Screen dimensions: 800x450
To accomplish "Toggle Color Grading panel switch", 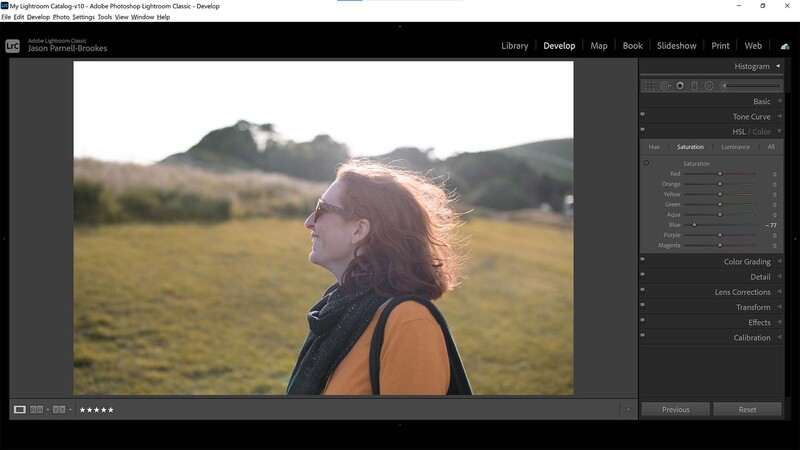I will click(x=642, y=259).
